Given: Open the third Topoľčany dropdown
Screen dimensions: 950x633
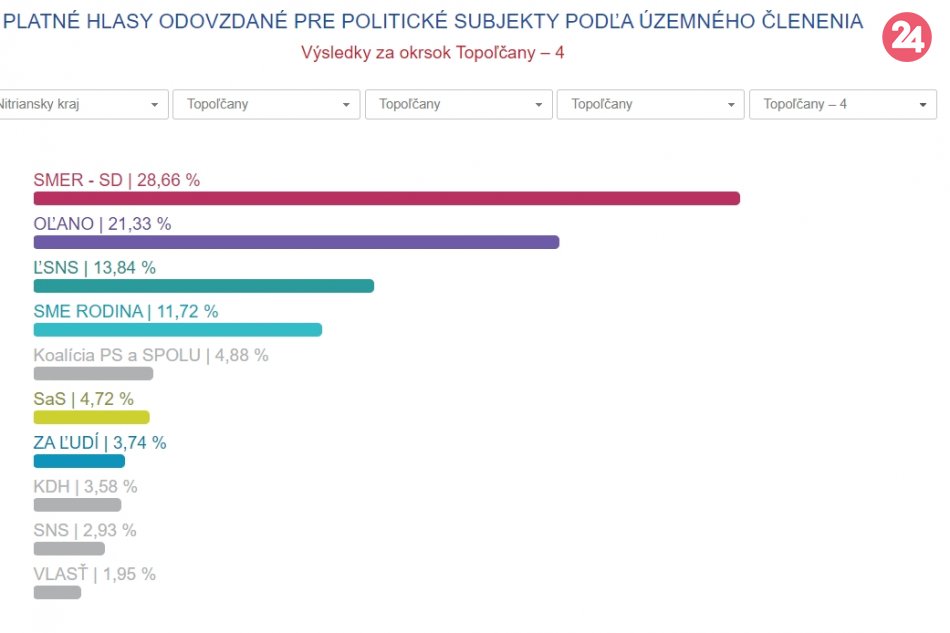Looking at the screenshot, I should 458,104.
